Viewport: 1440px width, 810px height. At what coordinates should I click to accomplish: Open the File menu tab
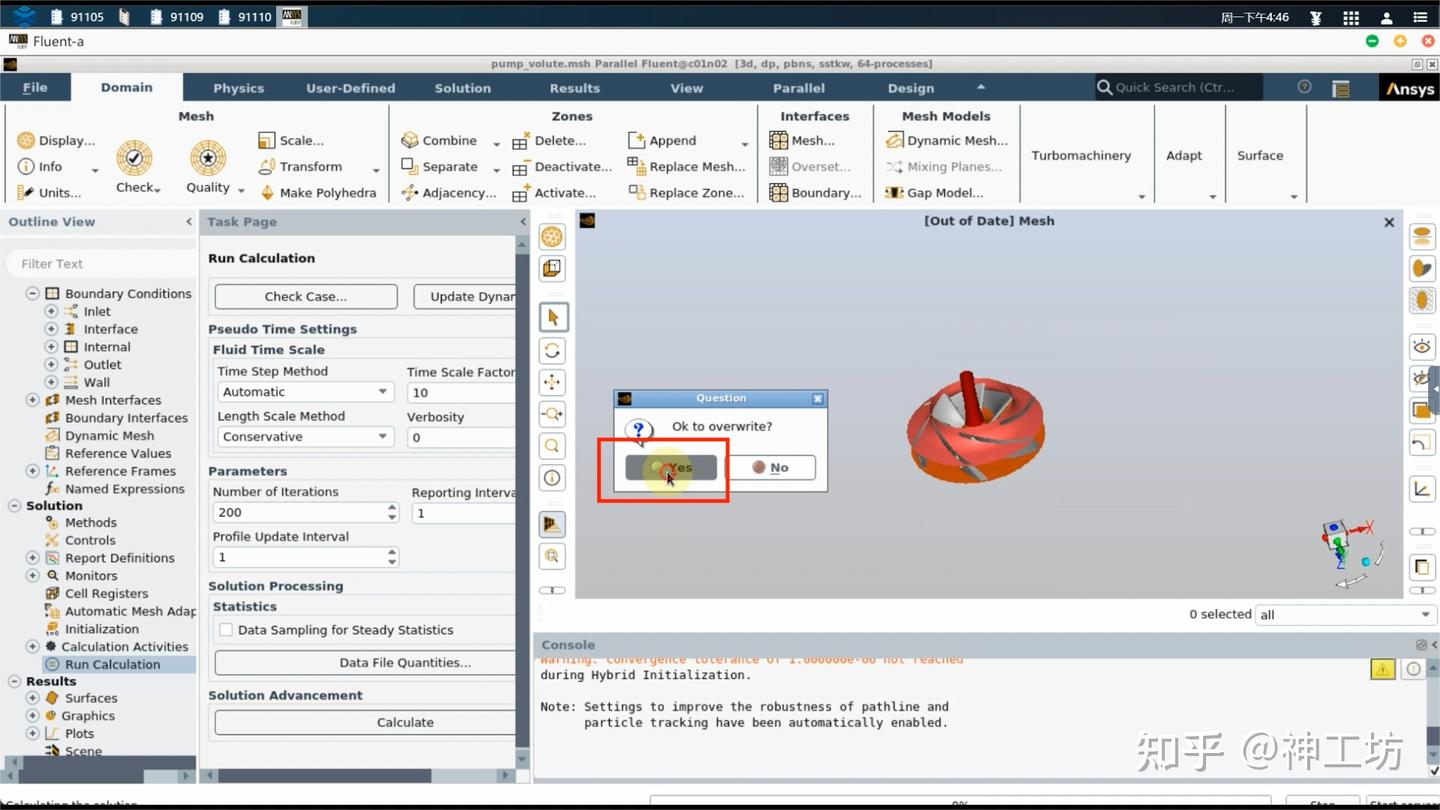coord(35,88)
